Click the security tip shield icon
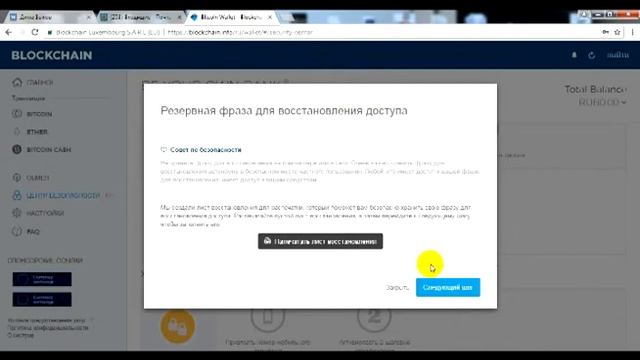The width and height of the screenshot is (640, 360). click(x=164, y=150)
